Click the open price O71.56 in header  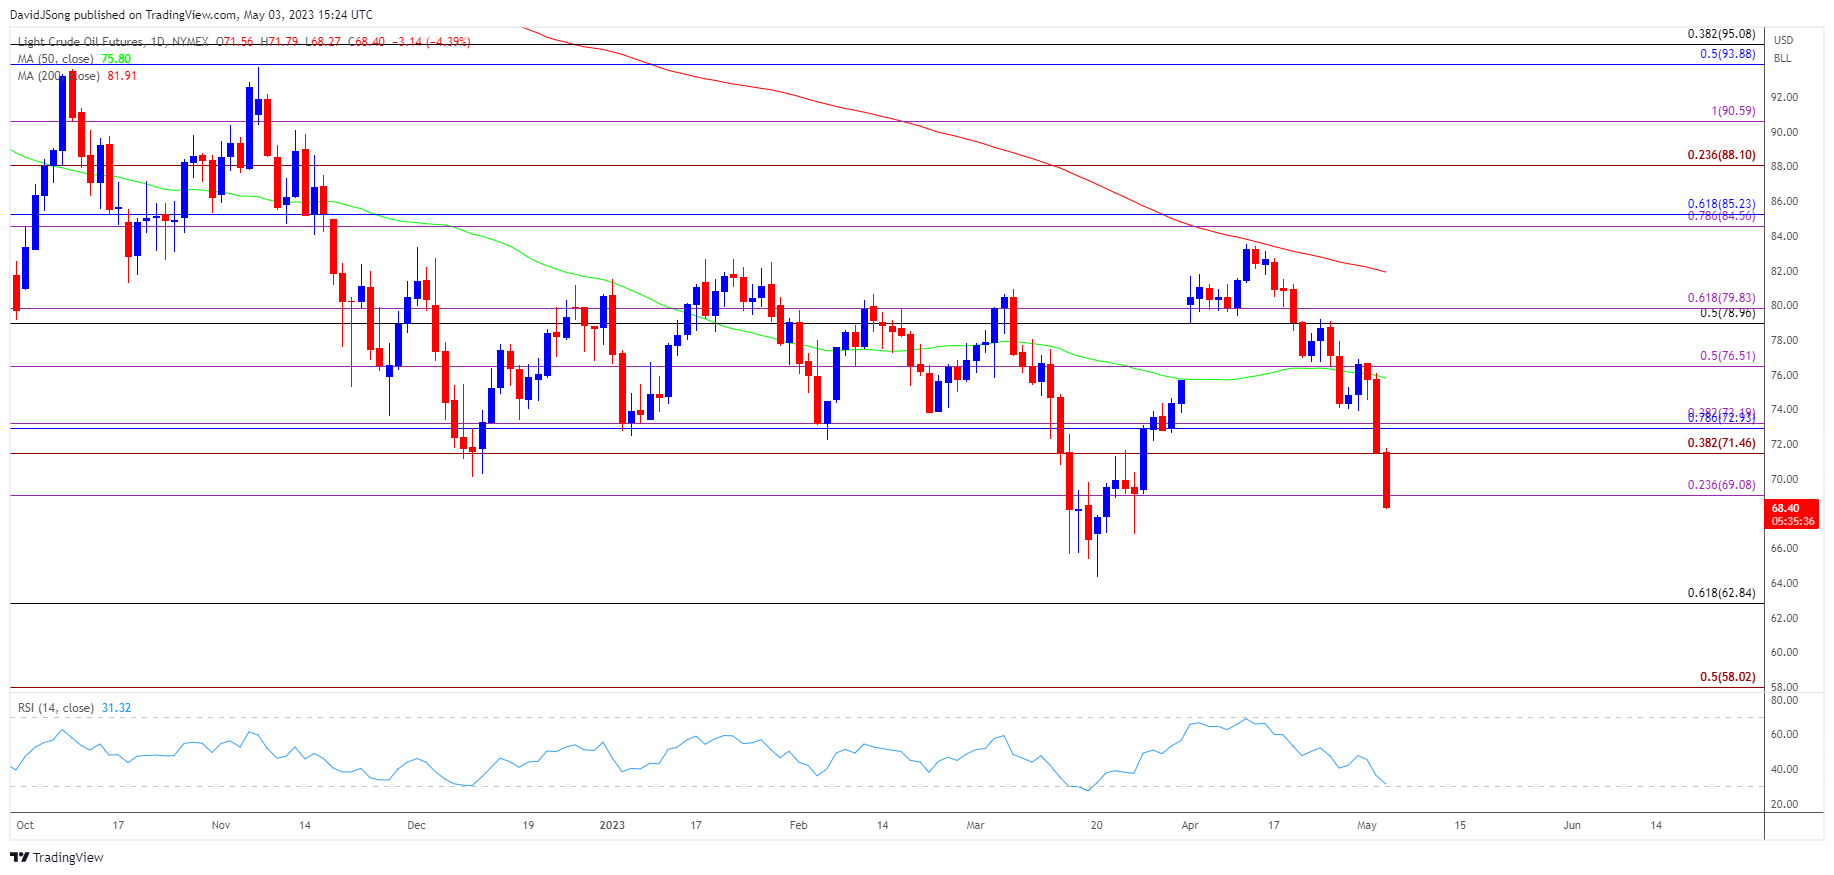(234, 42)
